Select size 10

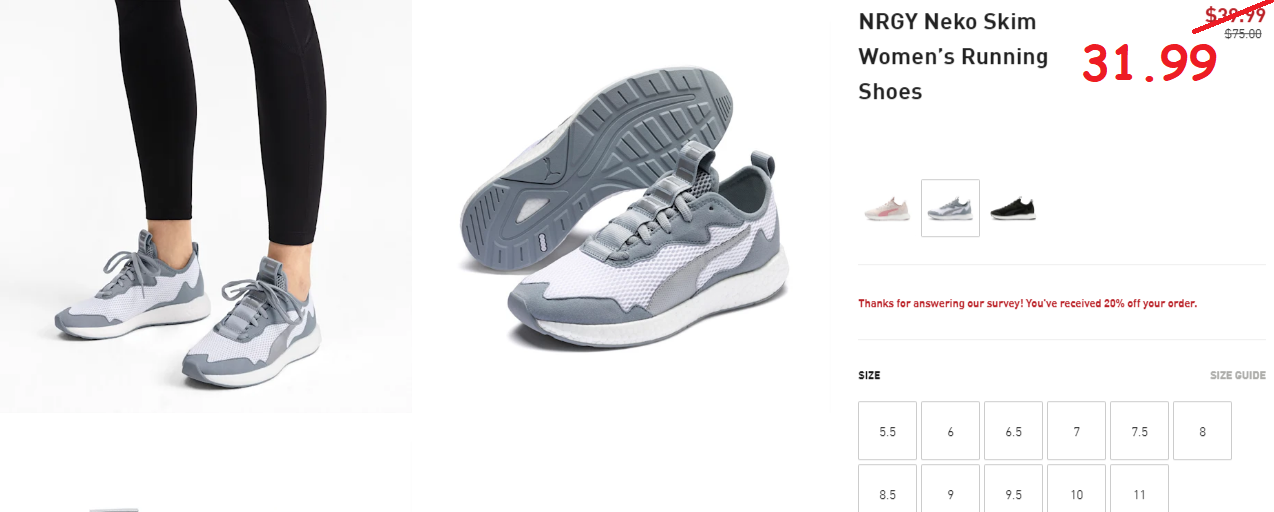pos(1076,489)
